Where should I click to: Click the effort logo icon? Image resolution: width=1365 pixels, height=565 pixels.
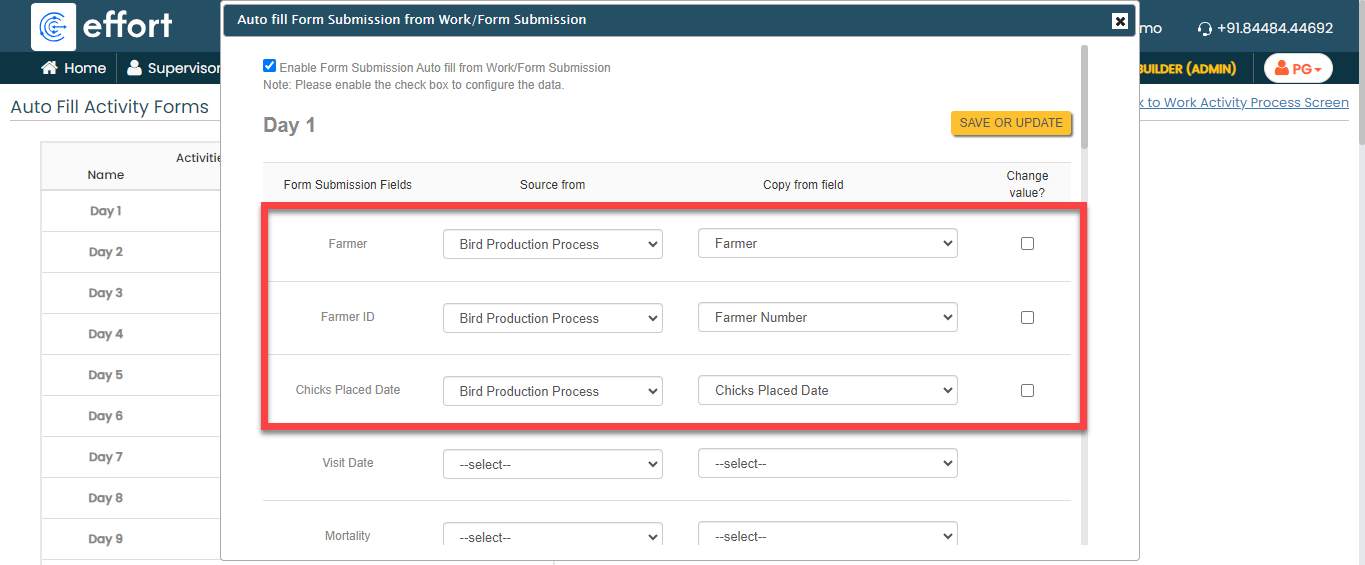(54, 27)
